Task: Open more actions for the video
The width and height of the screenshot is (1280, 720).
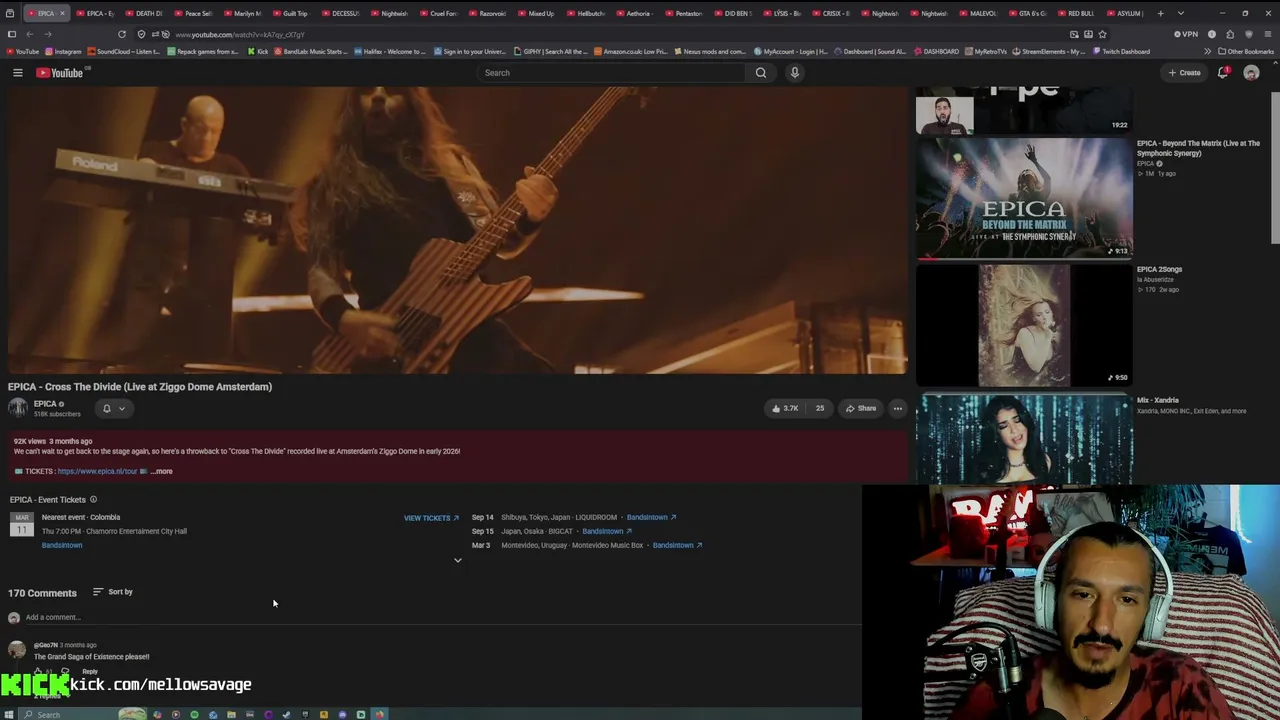Action: click(x=898, y=408)
